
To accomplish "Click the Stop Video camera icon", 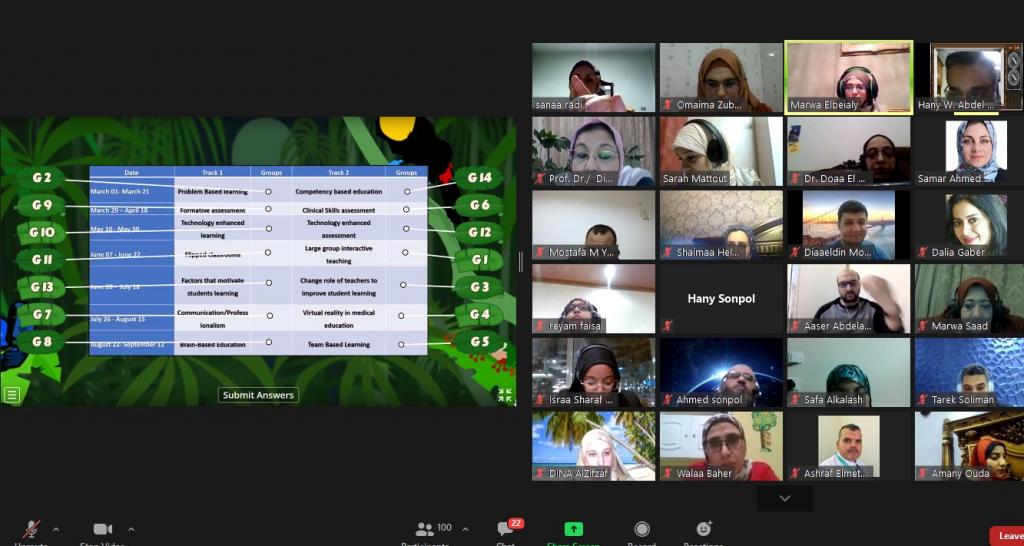I will [x=103, y=530].
